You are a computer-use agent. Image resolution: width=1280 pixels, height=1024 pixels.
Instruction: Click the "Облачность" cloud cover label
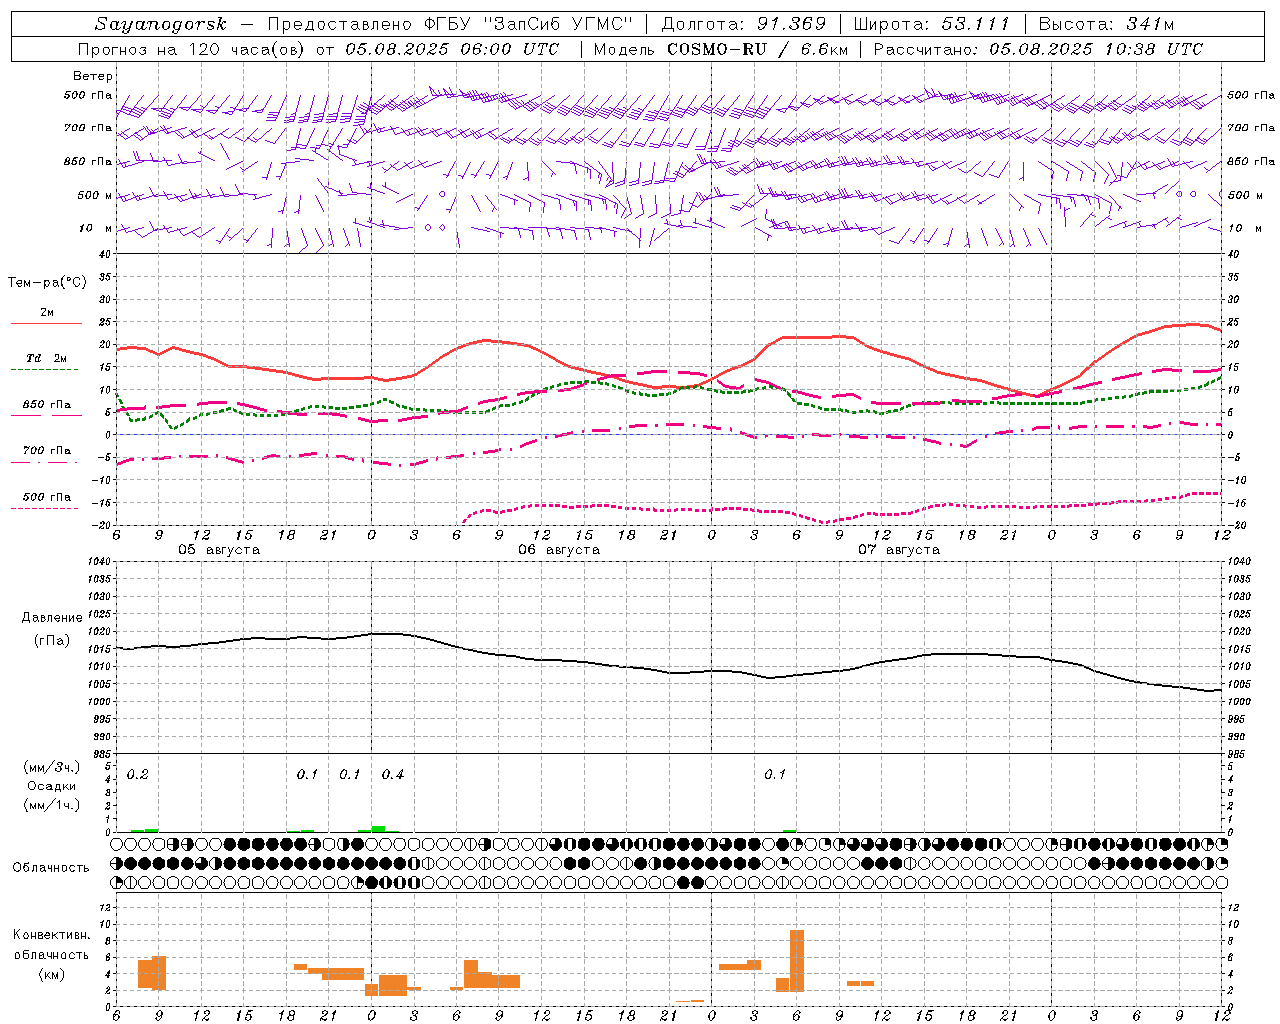pyautogui.click(x=51, y=868)
